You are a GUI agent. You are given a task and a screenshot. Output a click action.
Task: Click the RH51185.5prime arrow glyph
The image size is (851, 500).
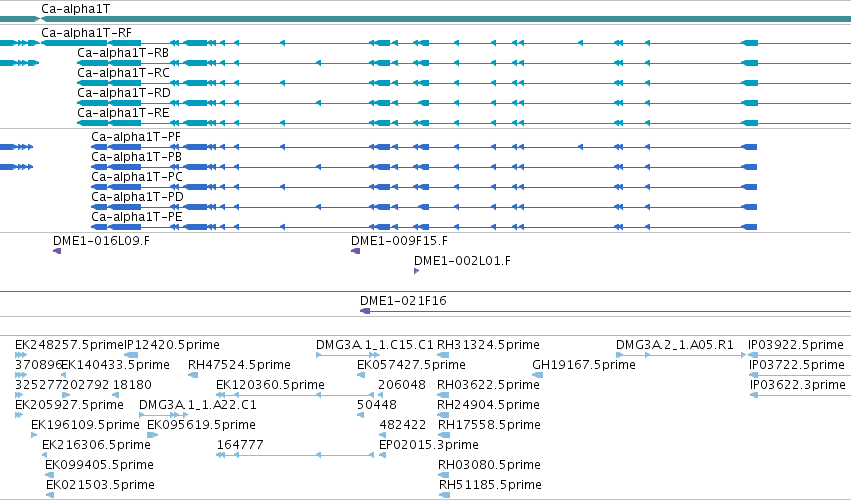(x=445, y=495)
